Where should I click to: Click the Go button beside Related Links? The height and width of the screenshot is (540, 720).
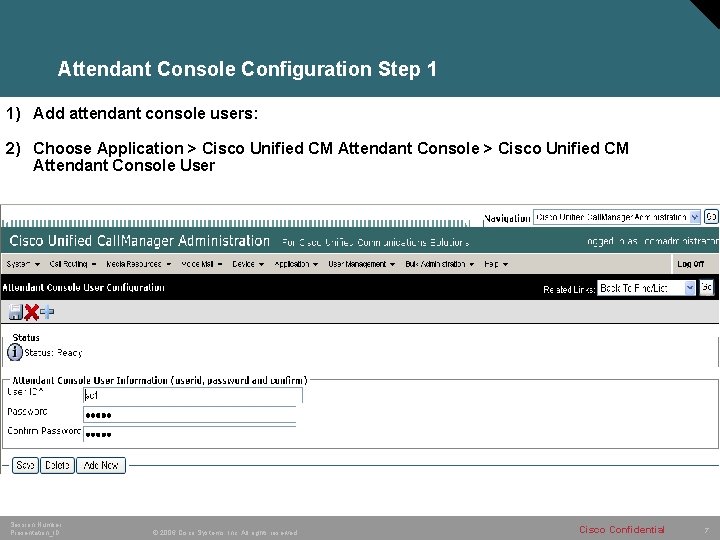click(706, 287)
